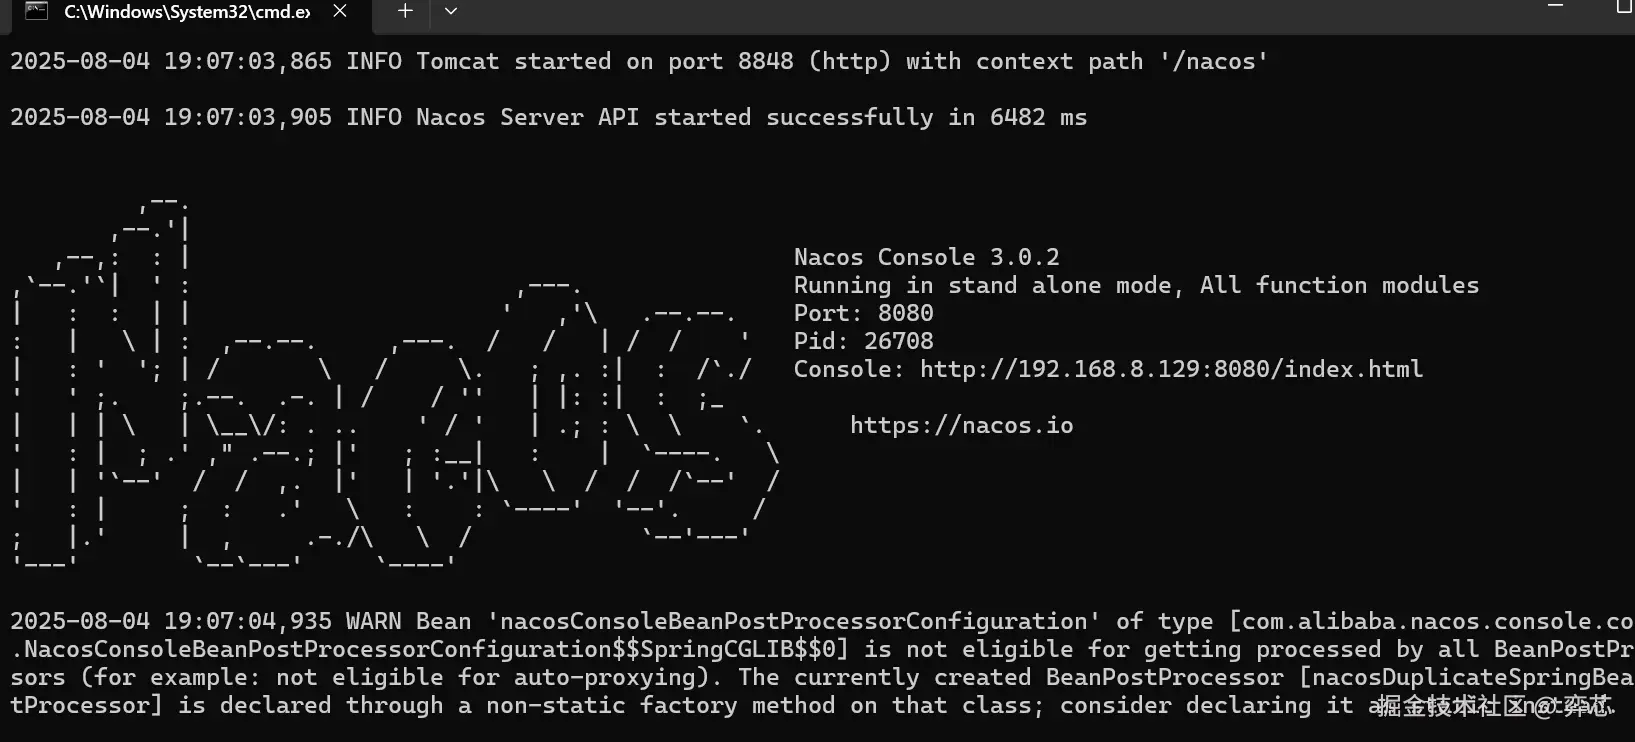1635x742 pixels.
Task: Click the Running in stand alone mode text
Action: tap(1135, 285)
